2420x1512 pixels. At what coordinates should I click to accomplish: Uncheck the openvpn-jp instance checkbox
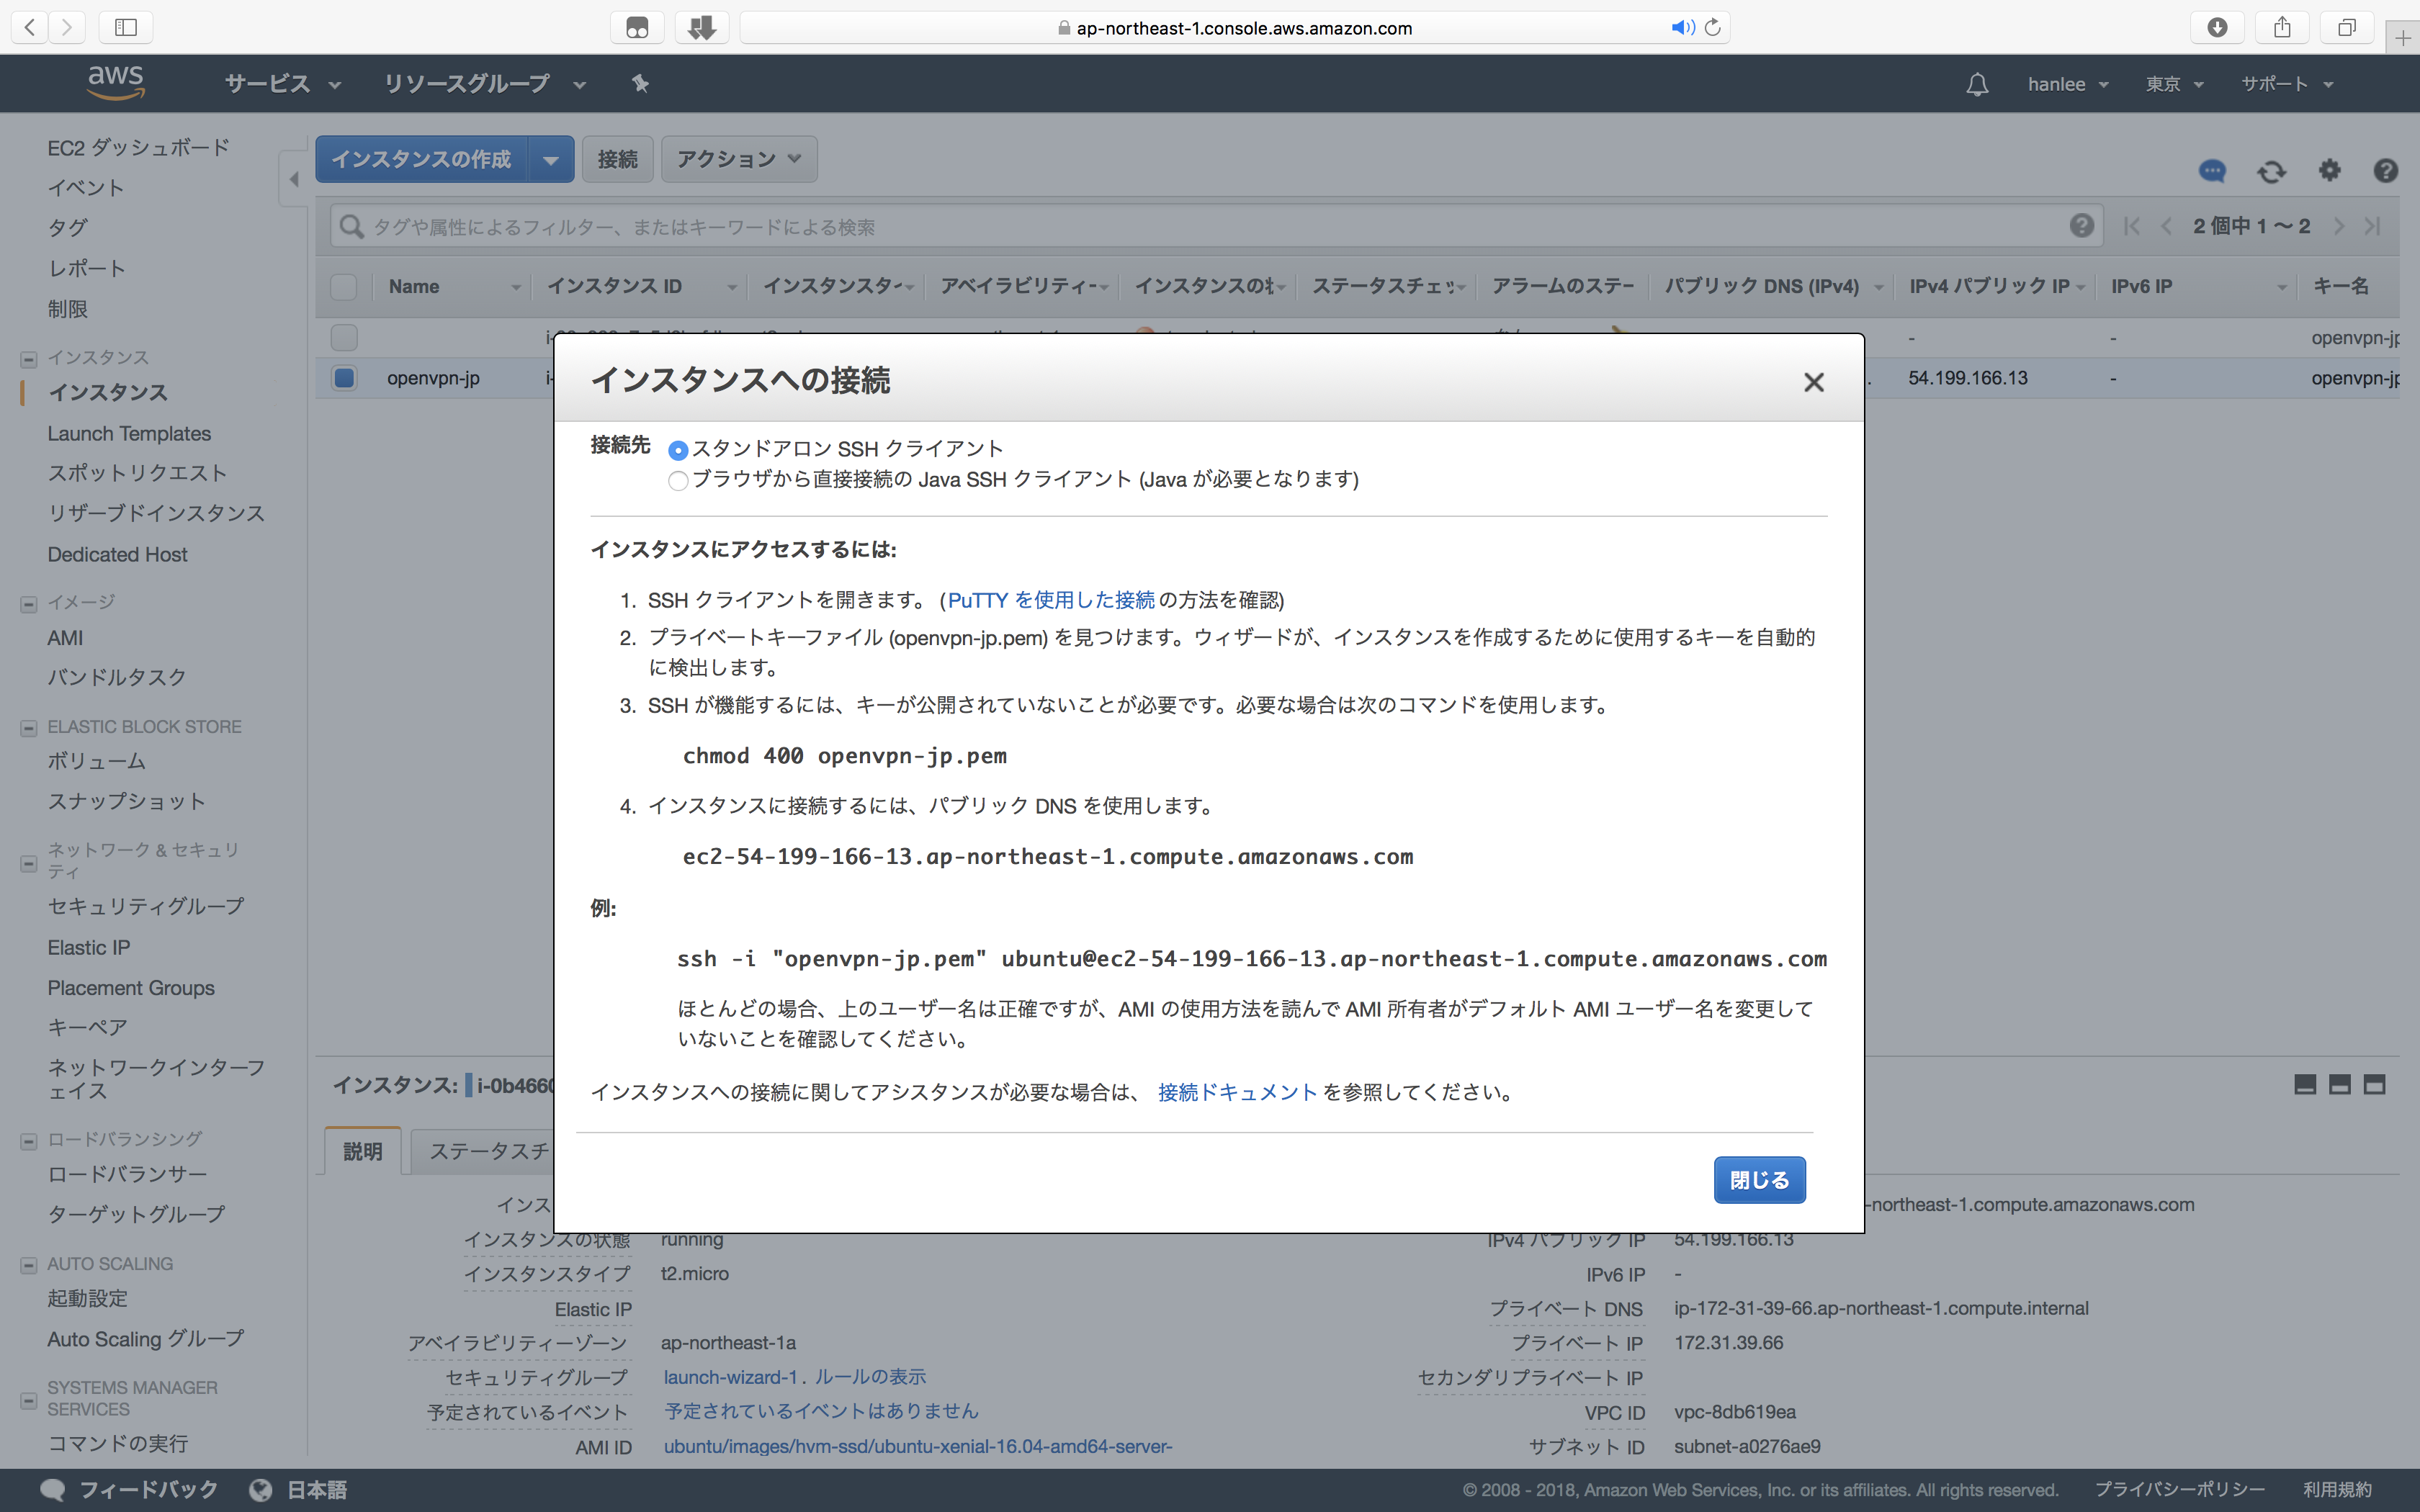click(x=344, y=378)
